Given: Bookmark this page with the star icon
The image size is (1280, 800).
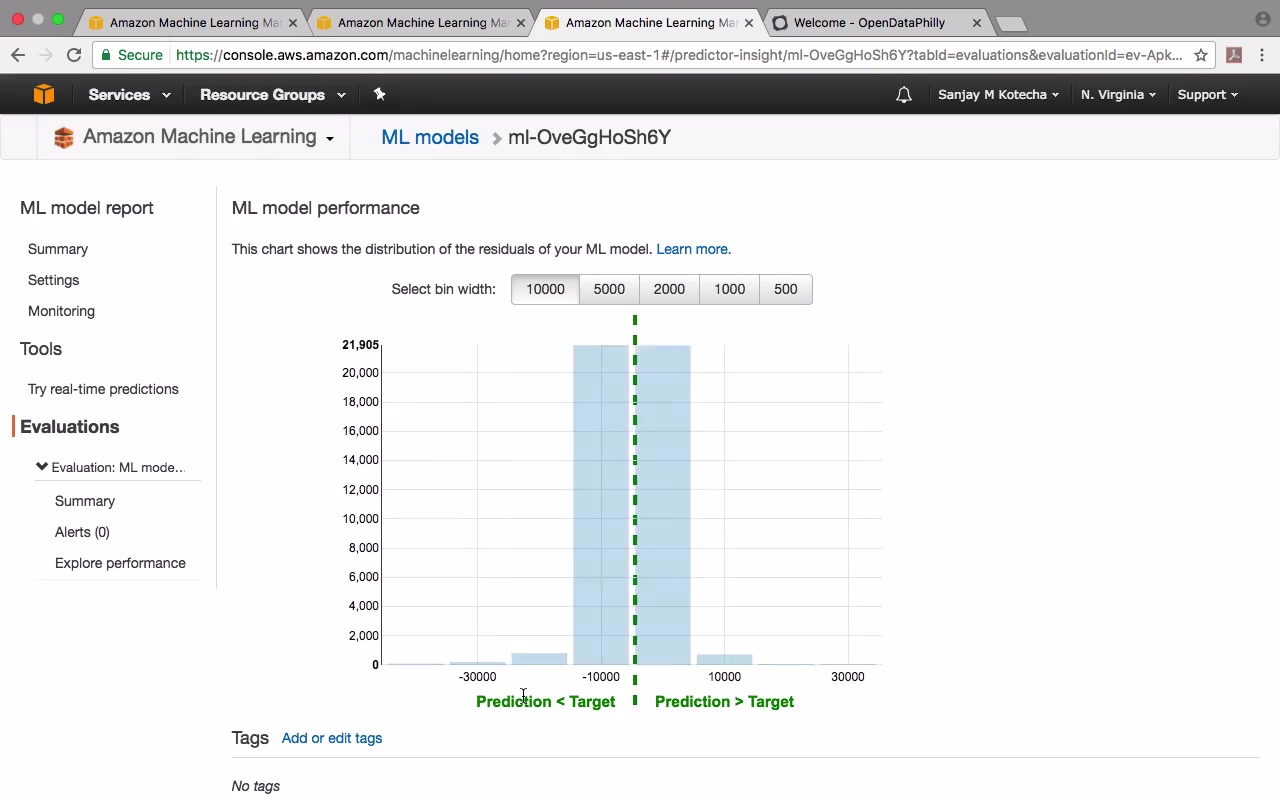Looking at the screenshot, I should point(1201,55).
